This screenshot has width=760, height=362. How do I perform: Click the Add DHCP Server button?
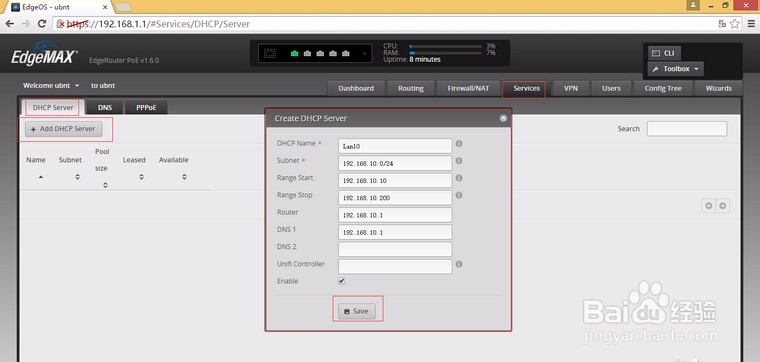point(63,129)
